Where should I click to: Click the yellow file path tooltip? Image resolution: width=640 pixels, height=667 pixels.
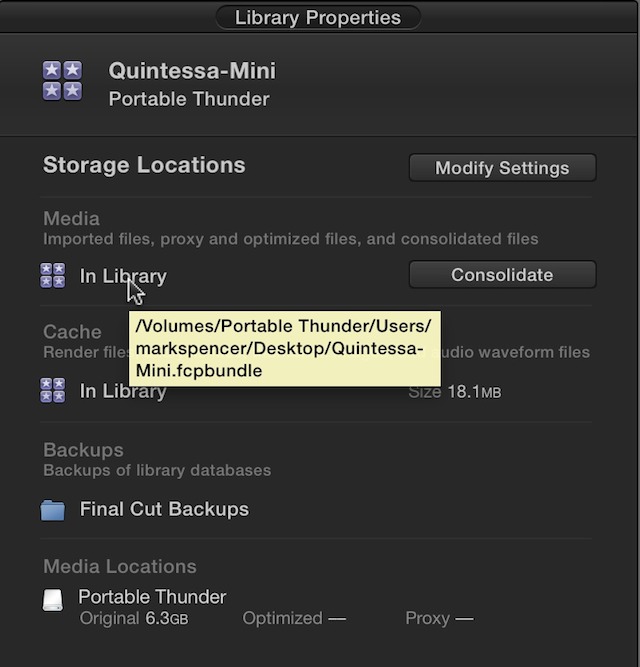pyautogui.click(x=285, y=348)
